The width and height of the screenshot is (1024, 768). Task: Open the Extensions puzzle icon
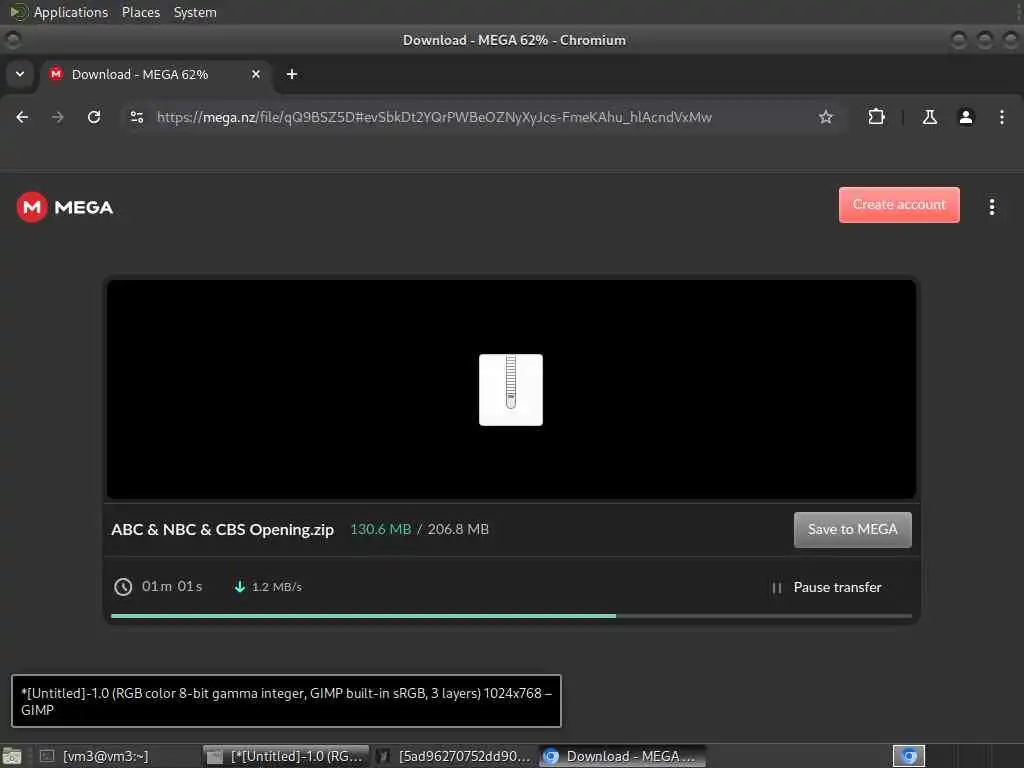(x=876, y=117)
